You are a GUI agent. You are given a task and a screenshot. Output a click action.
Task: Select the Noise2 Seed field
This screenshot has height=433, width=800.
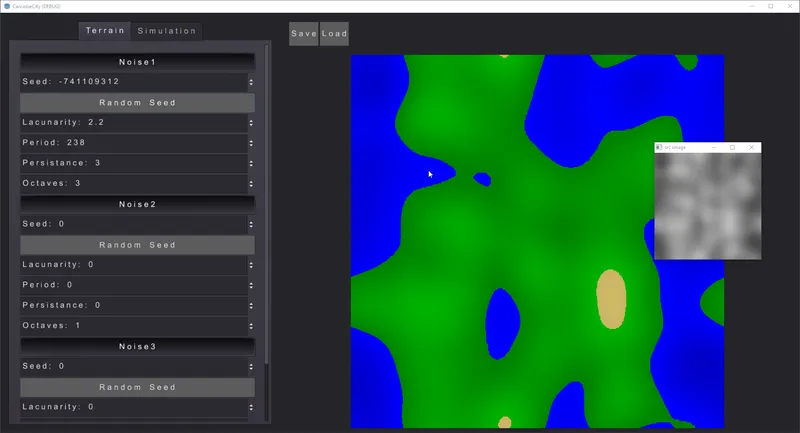click(x=134, y=224)
